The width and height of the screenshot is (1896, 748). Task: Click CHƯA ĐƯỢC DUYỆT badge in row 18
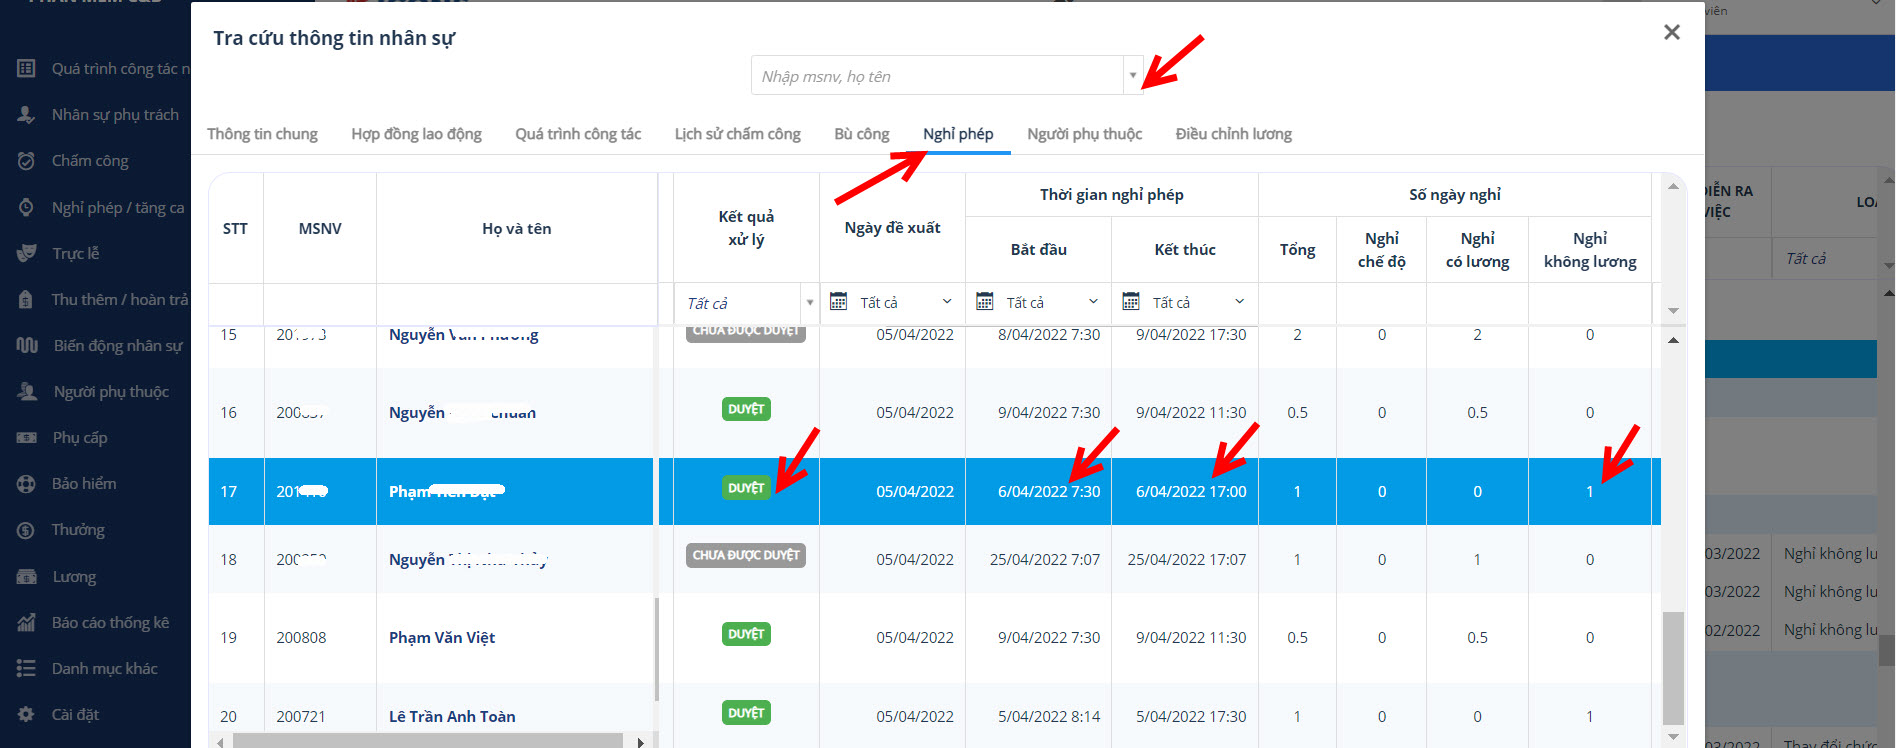click(746, 555)
